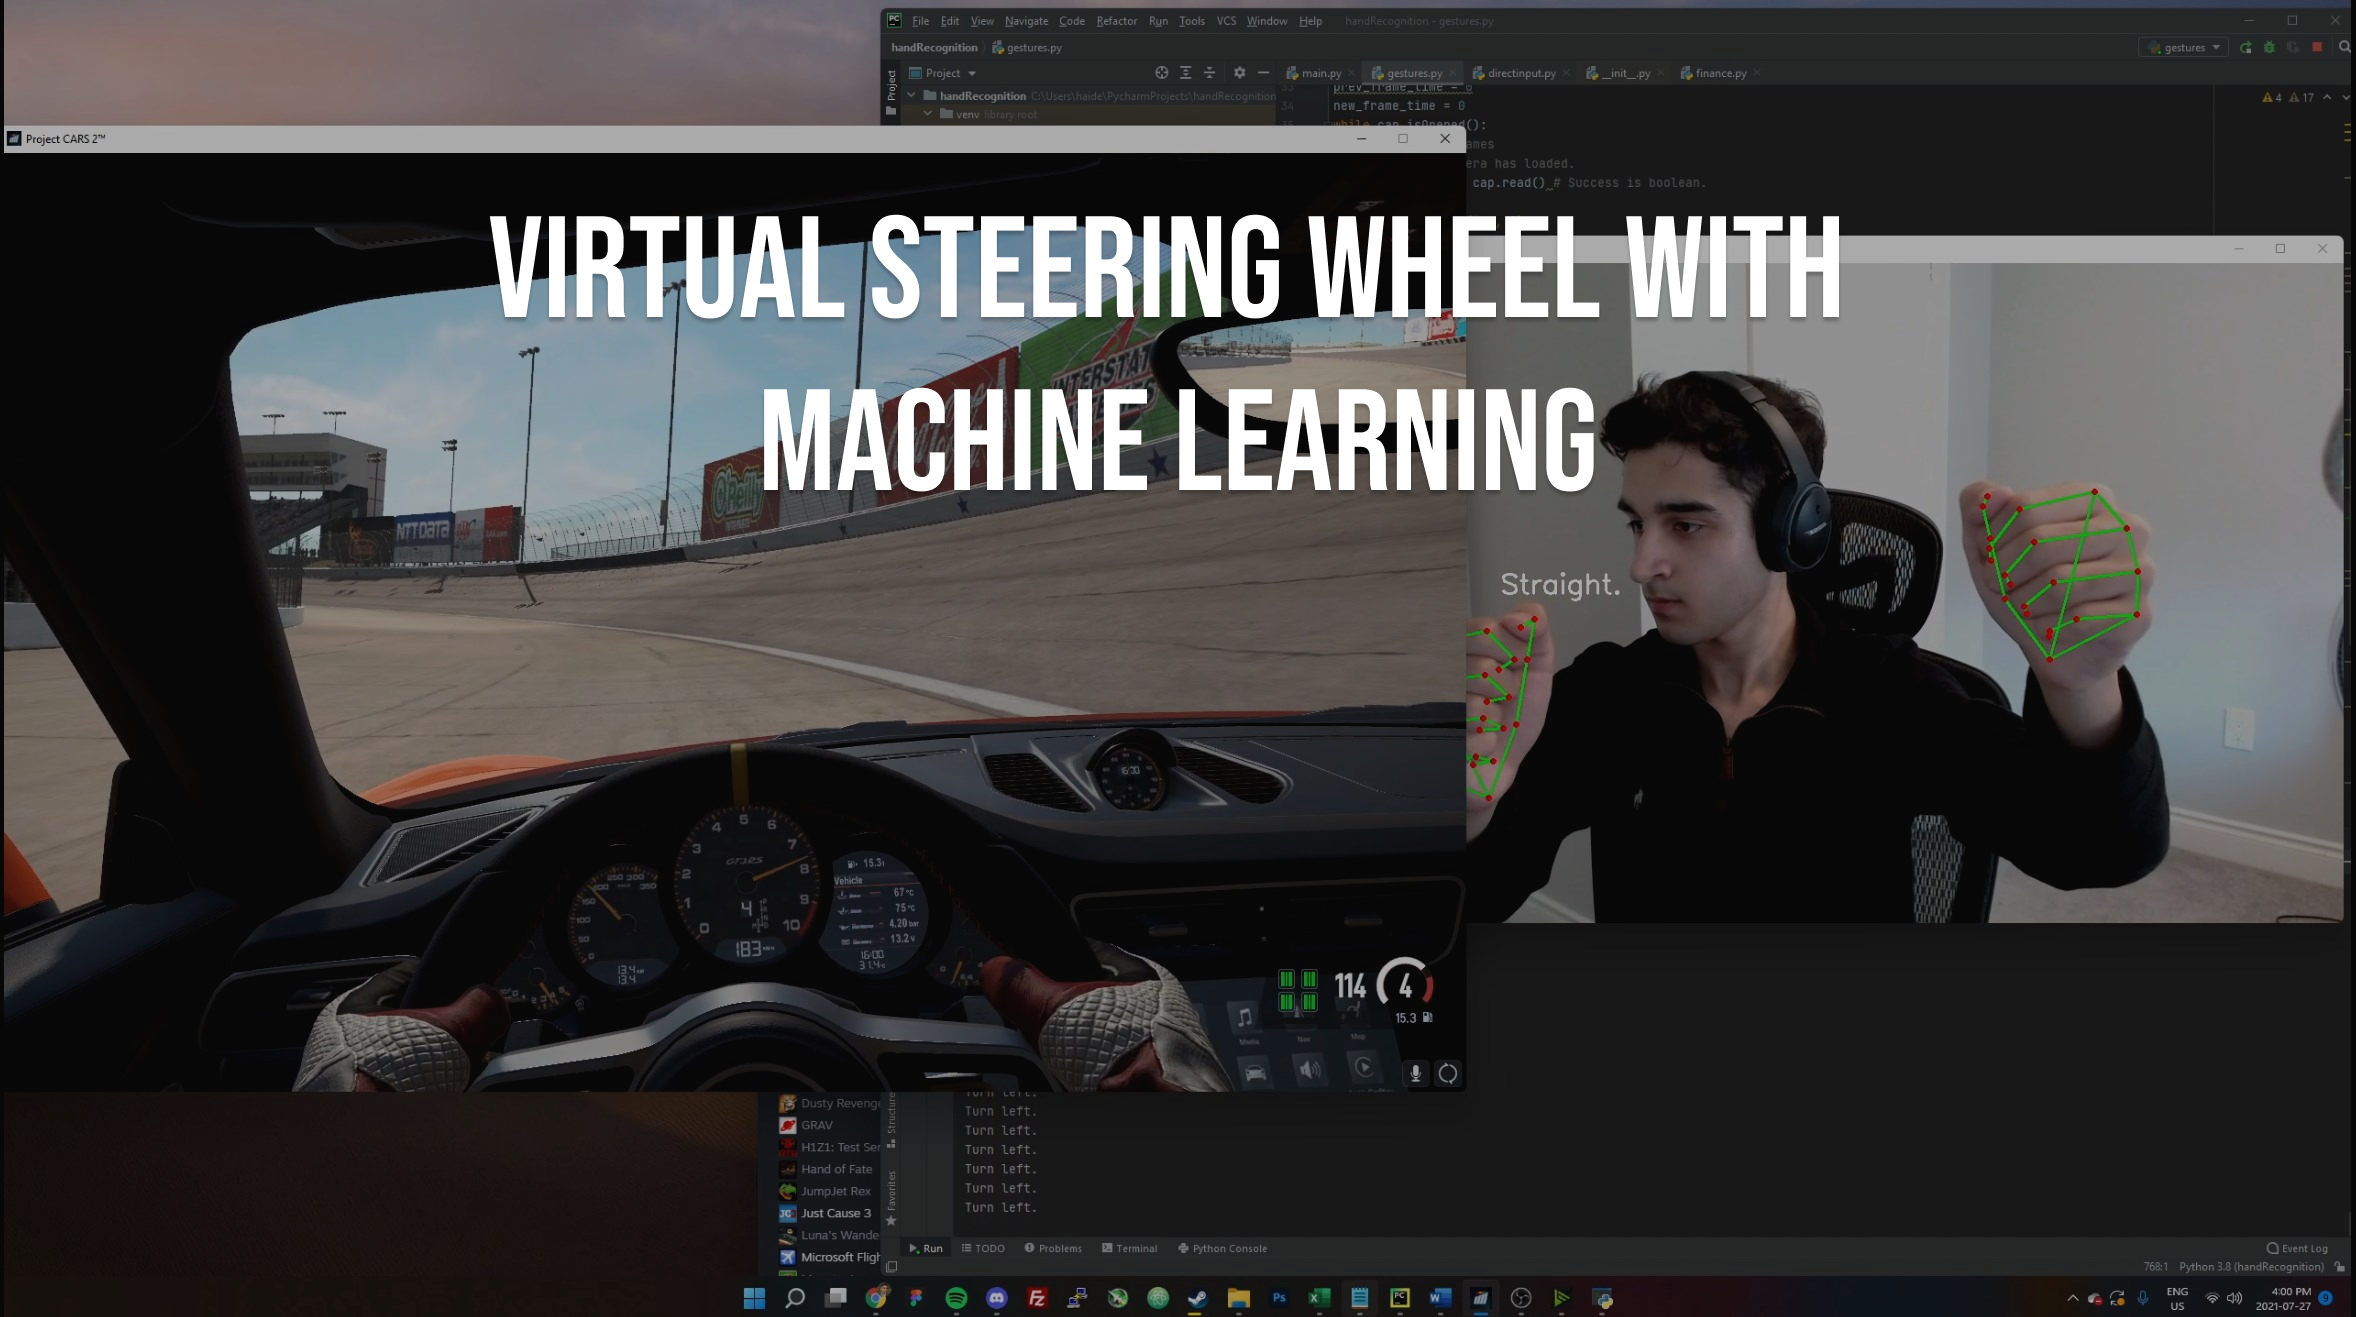
Task: Toggle the Structure side tab
Action: [891, 1120]
